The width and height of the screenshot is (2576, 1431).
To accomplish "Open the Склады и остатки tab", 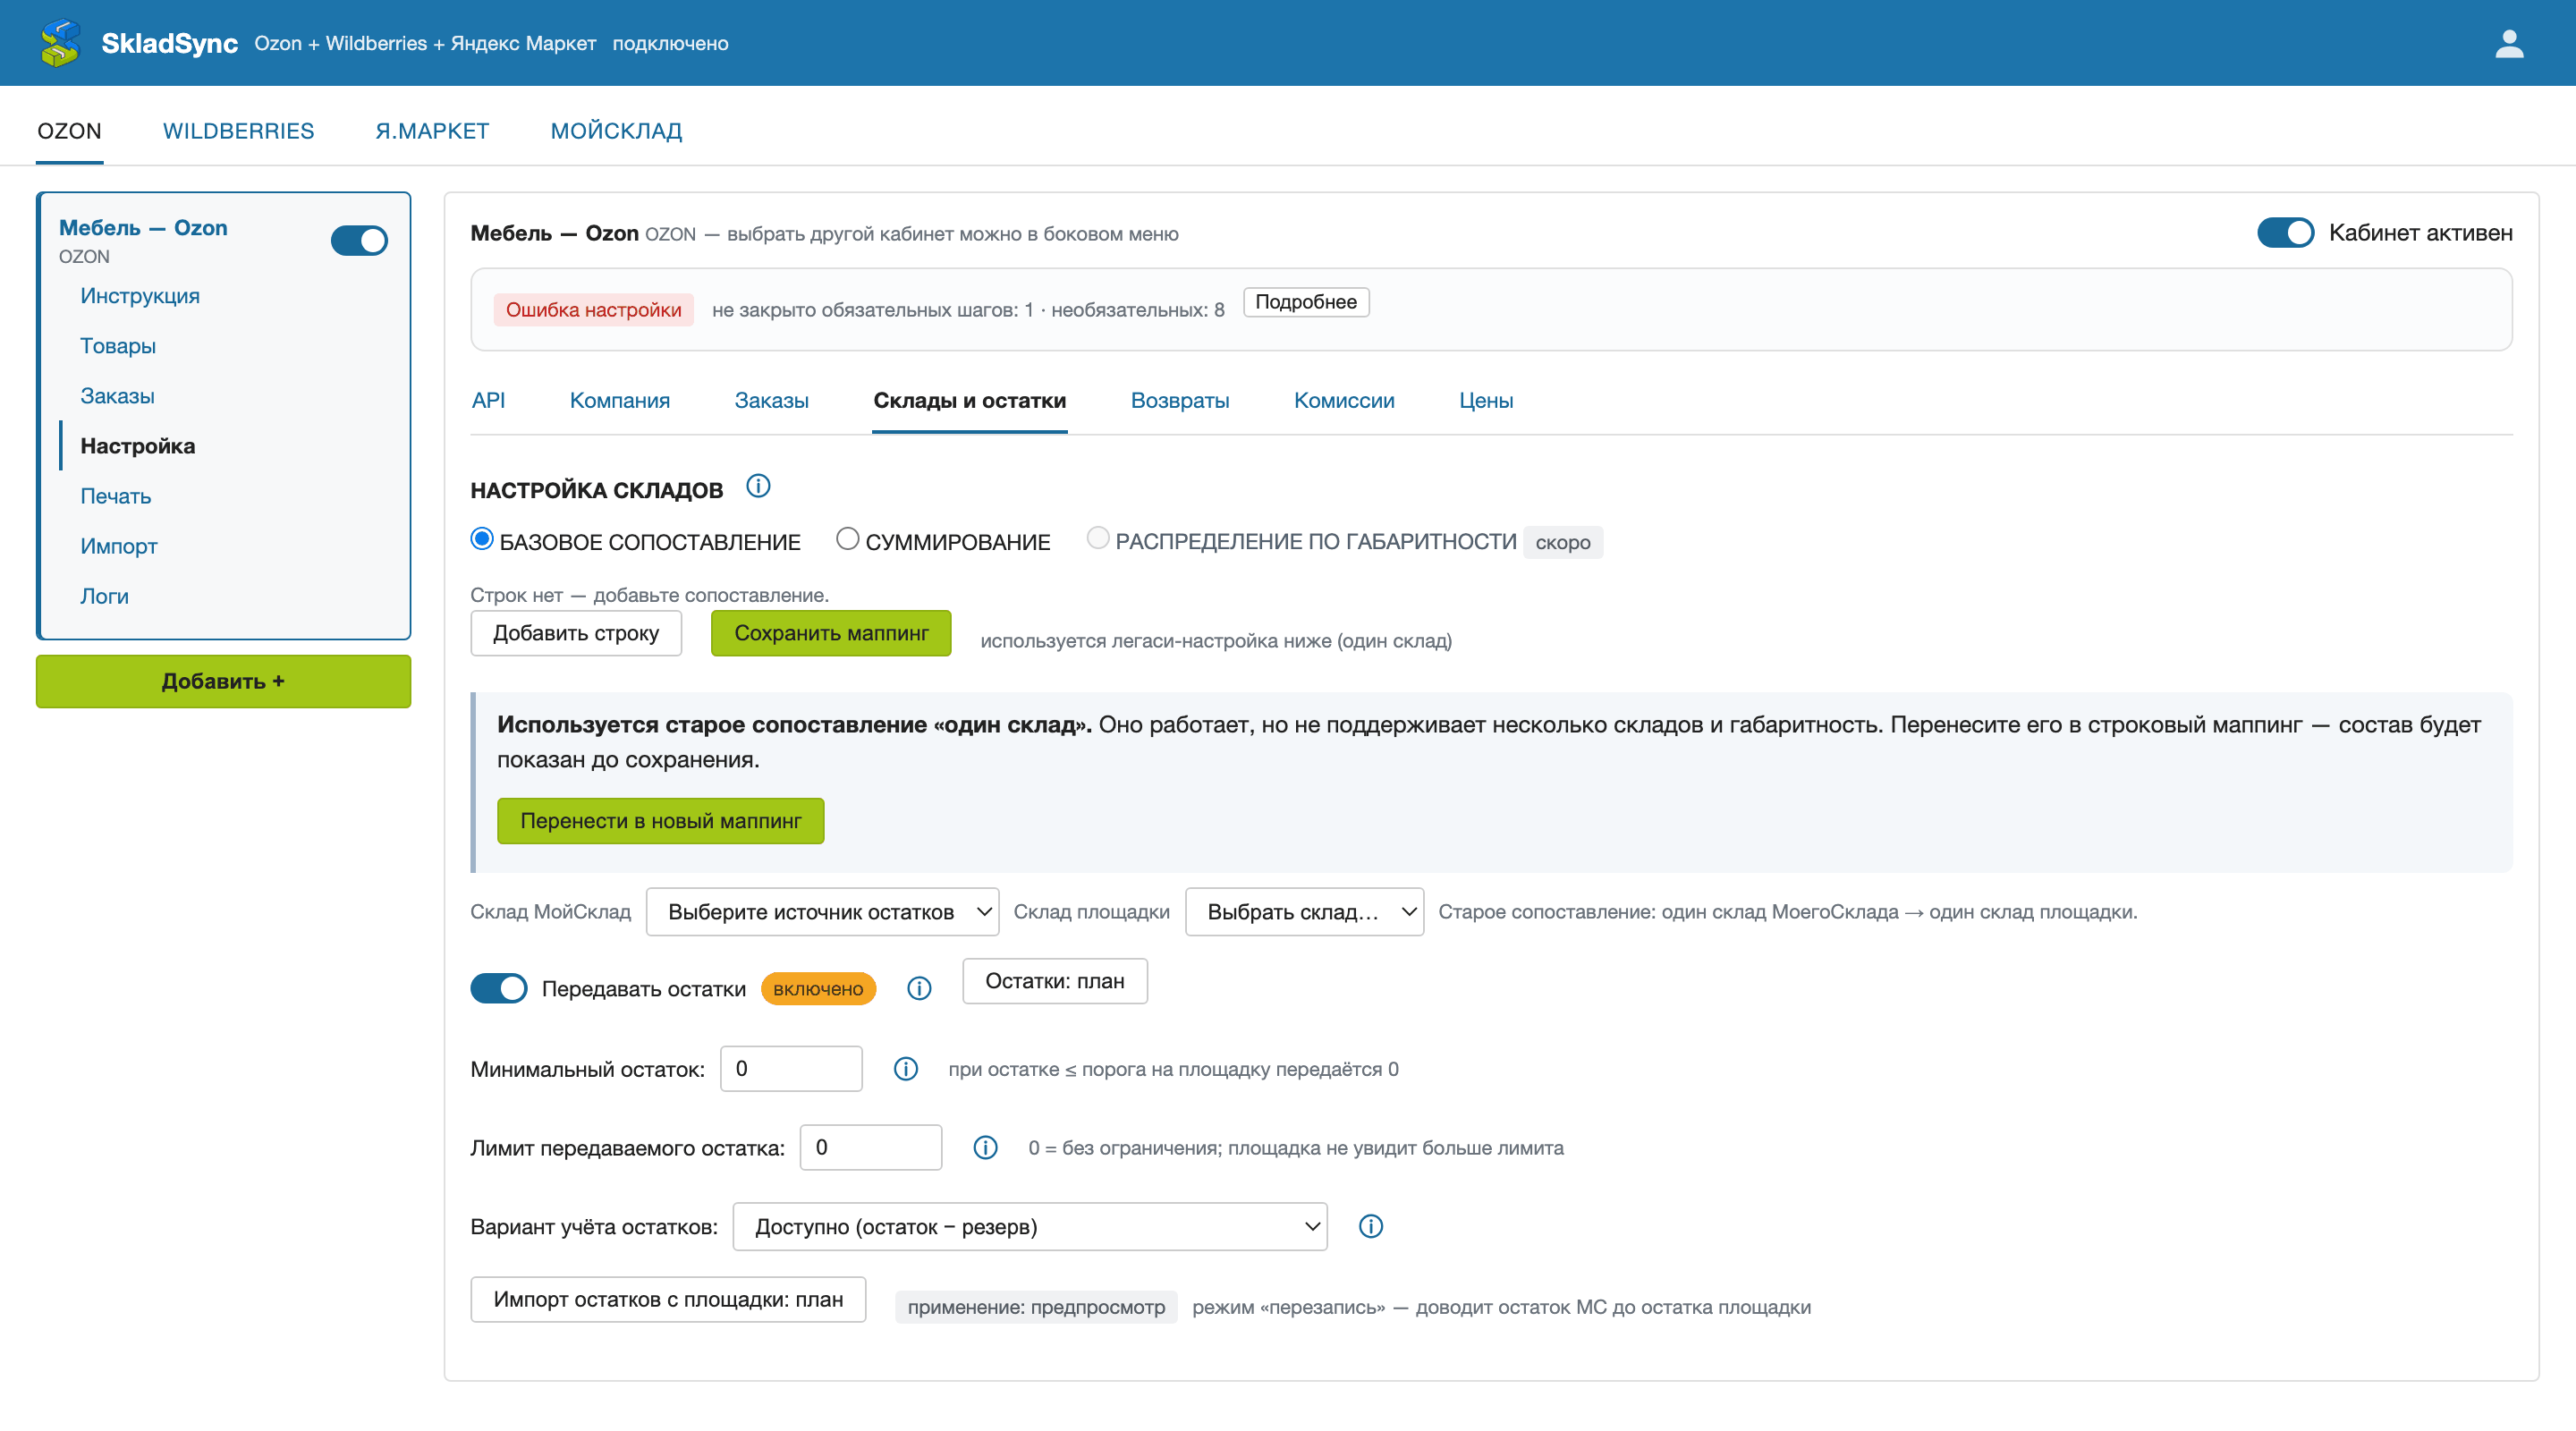I will coord(970,400).
